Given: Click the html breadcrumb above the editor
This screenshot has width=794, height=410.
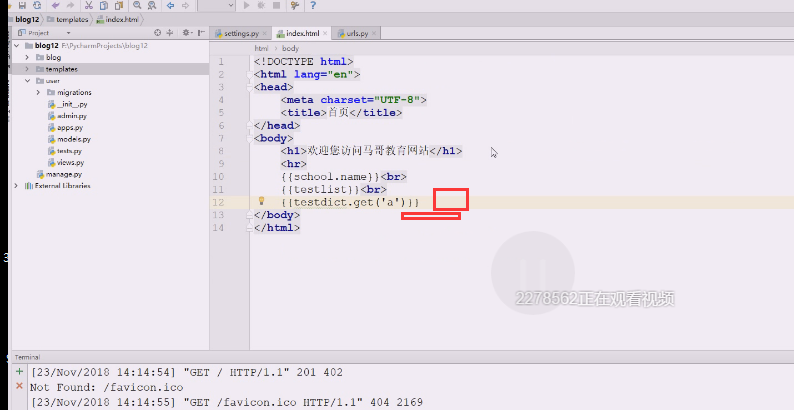Looking at the screenshot, I should click(261, 49).
